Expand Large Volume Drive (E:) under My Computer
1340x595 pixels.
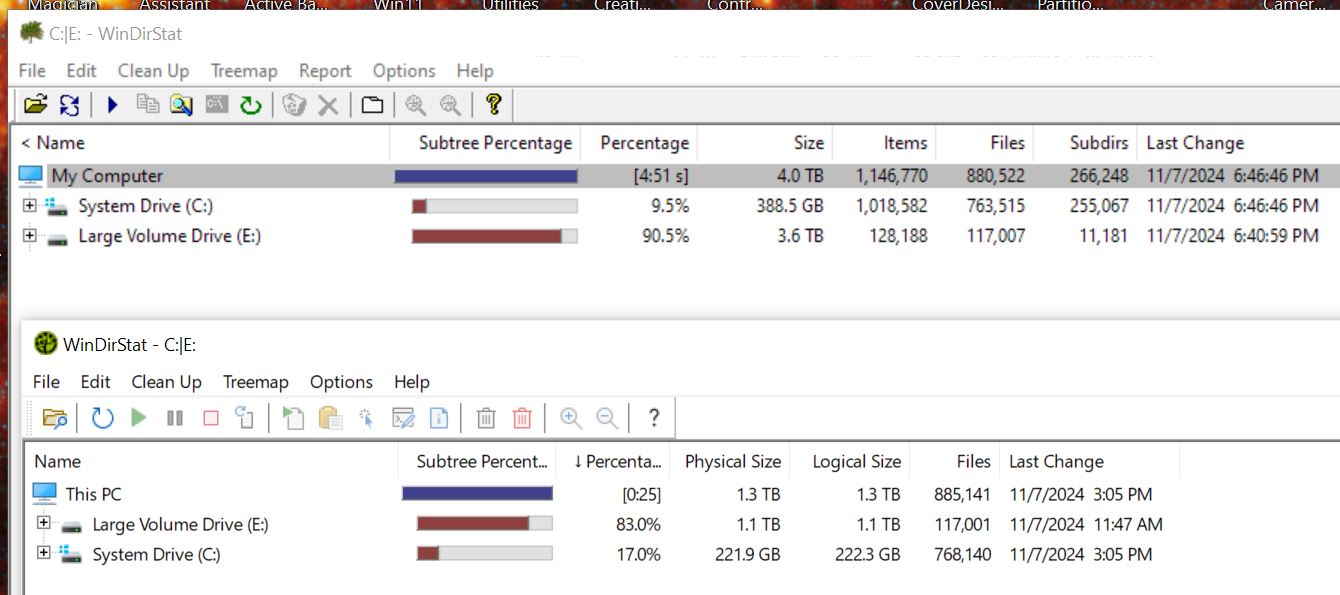pos(29,236)
